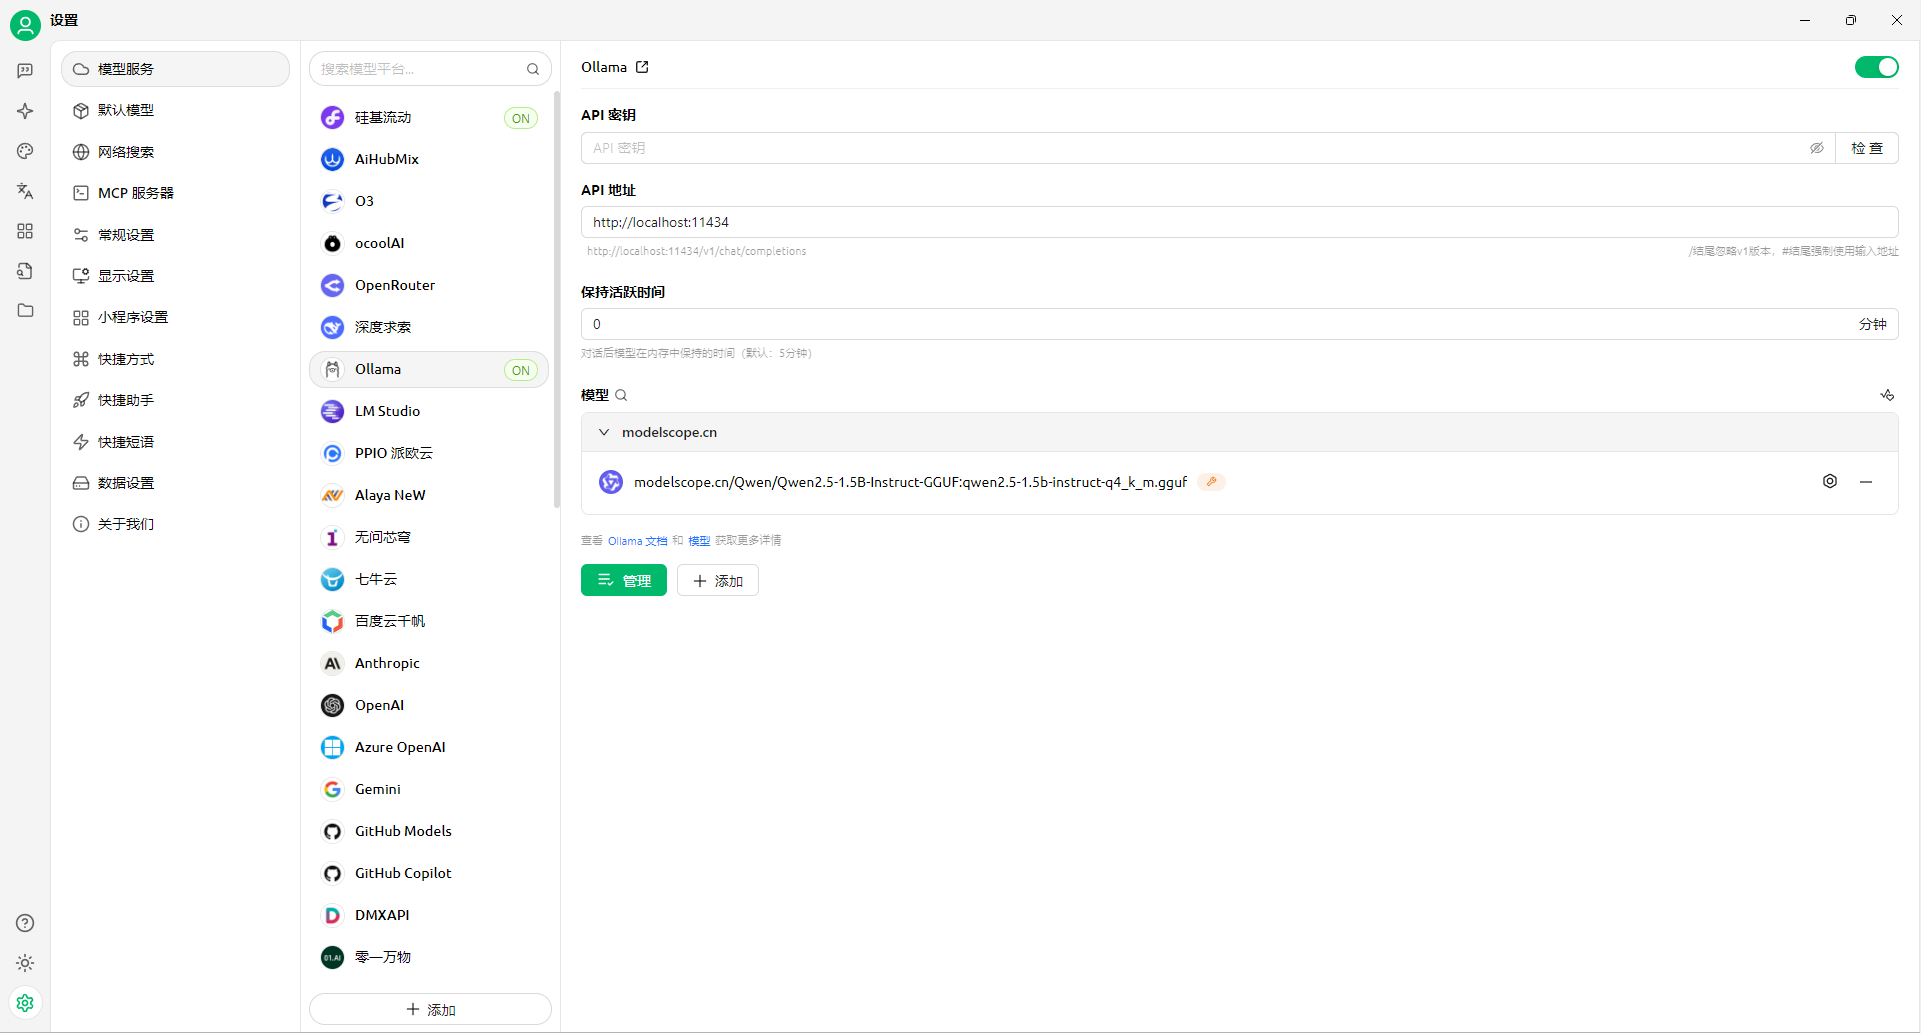Disable the Ollama provider toggle switch
Image resolution: width=1921 pixels, height=1033 pixels.
click(1876, 67)
